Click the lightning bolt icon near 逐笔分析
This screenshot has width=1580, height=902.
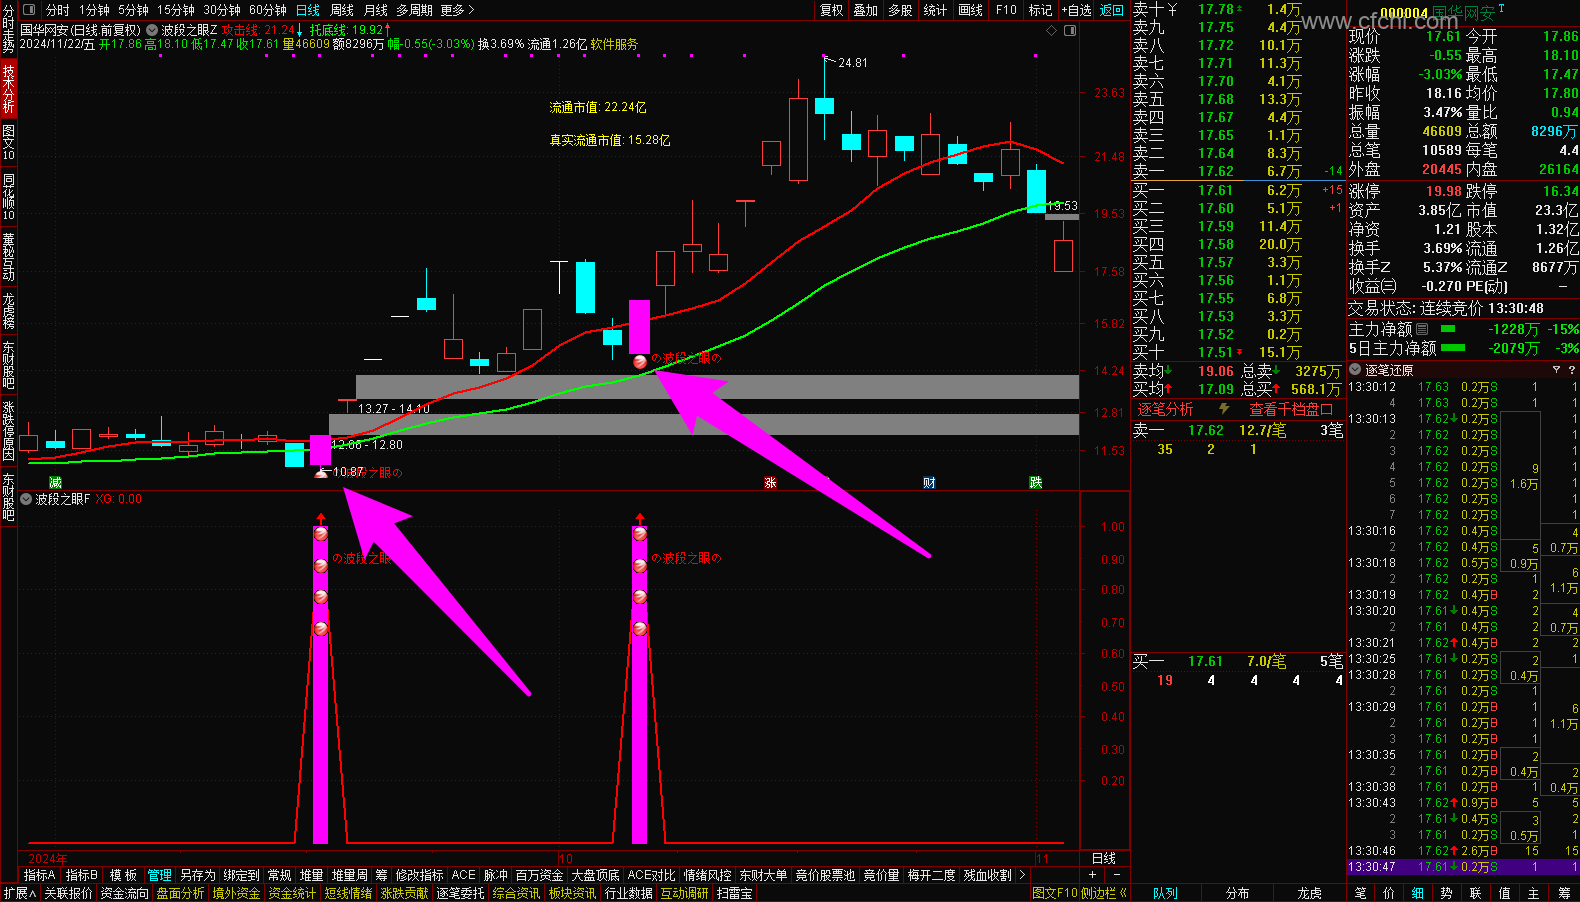point(1224,409)
